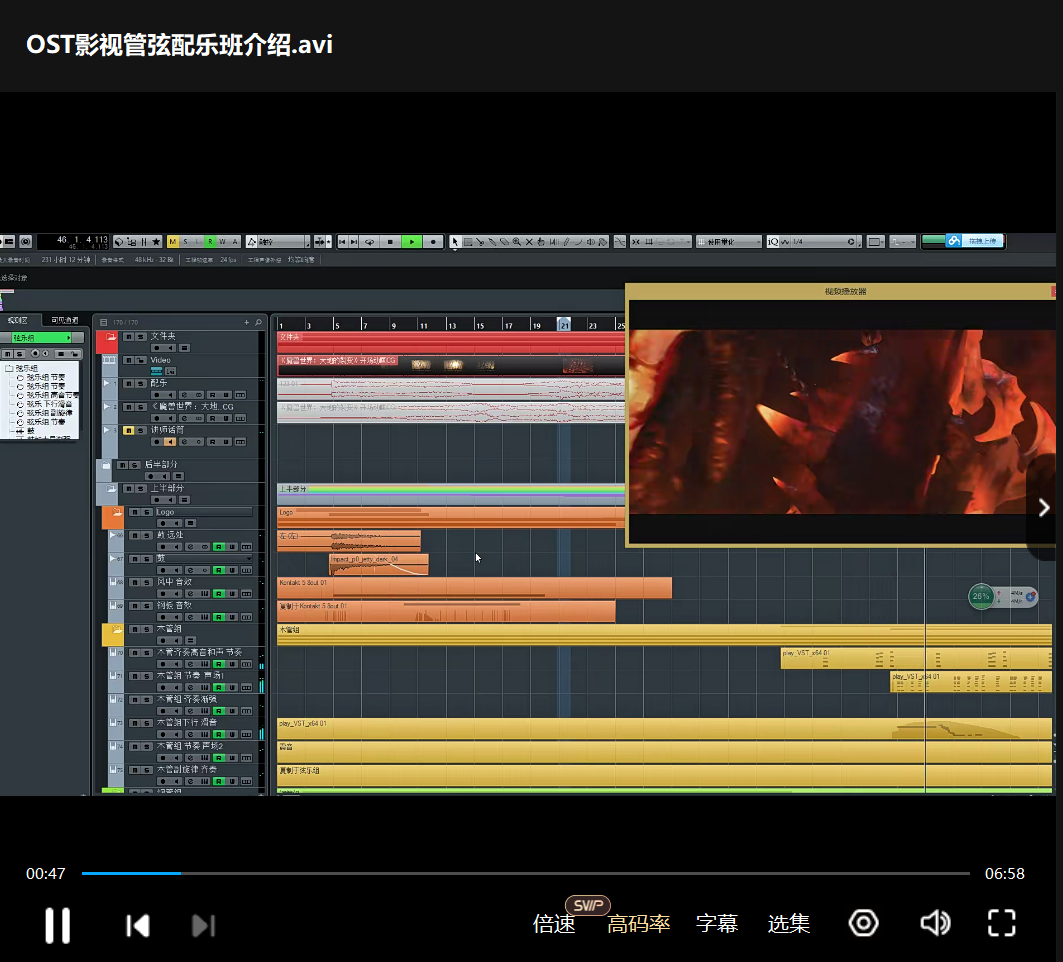Skip to the next video
The image size is (1063, 962).
pyautogui.click(x=203, y=925)
